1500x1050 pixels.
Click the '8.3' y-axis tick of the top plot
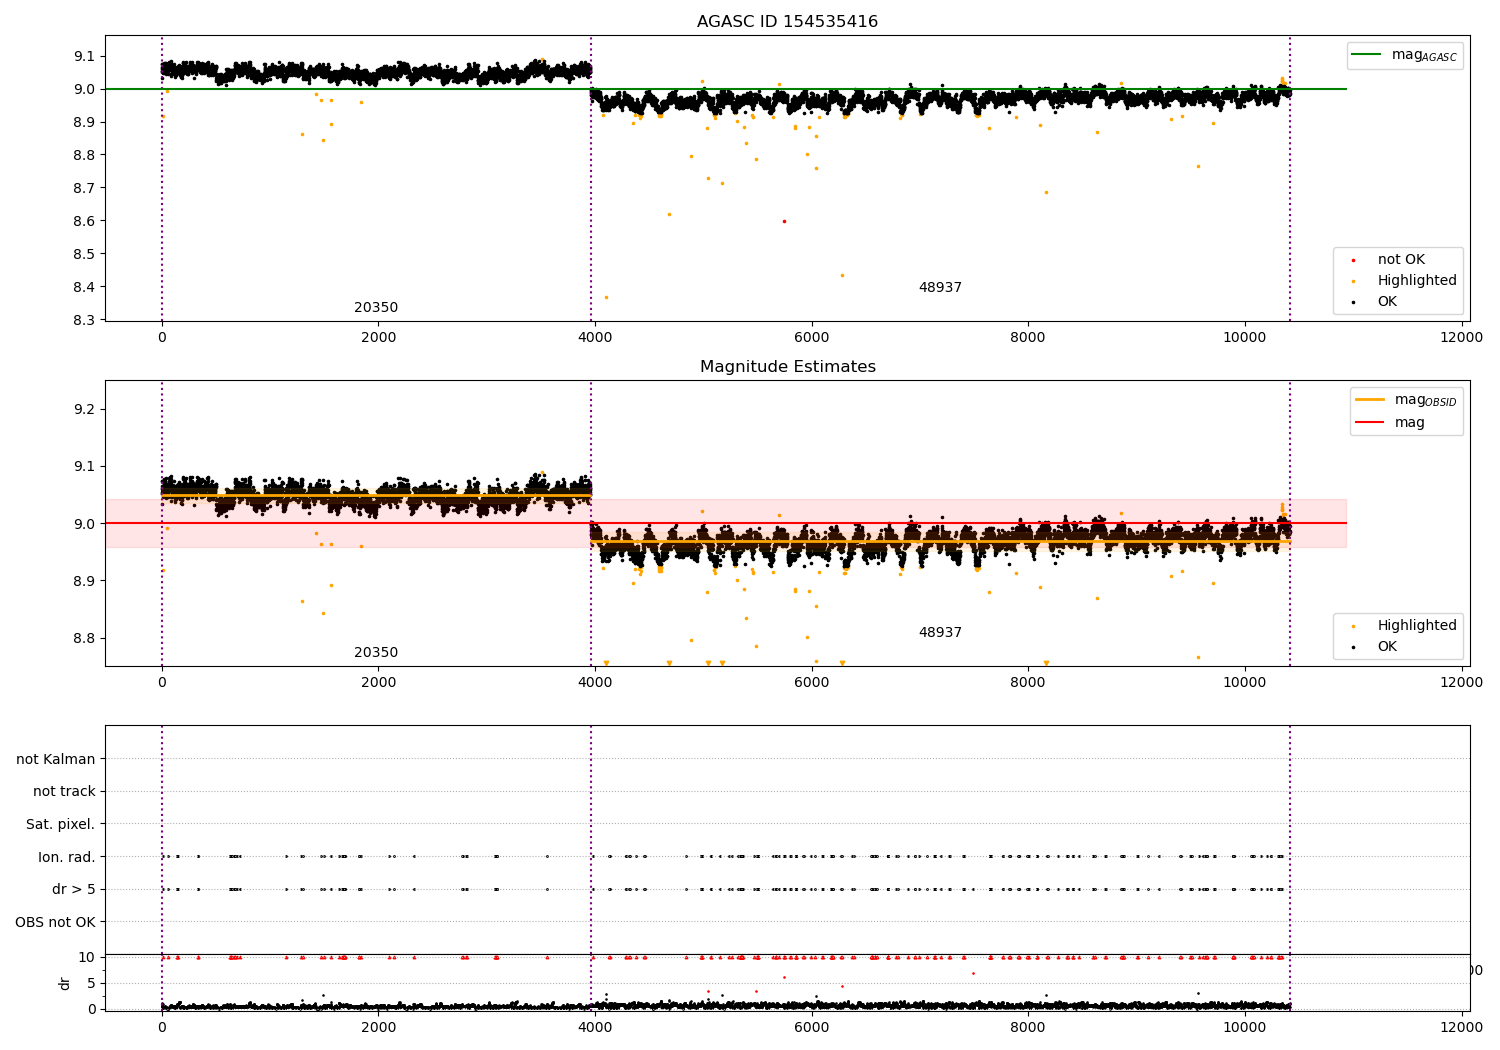pyautogui.click(x=85, y=320)
